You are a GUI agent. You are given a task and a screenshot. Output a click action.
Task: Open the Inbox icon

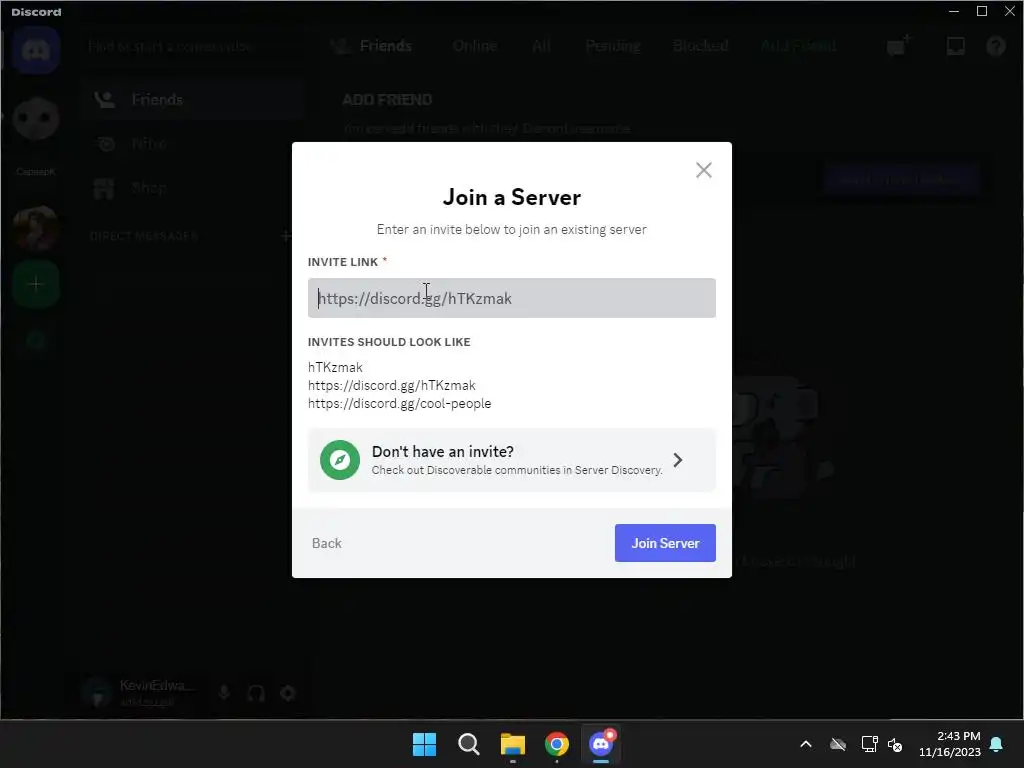955,46
